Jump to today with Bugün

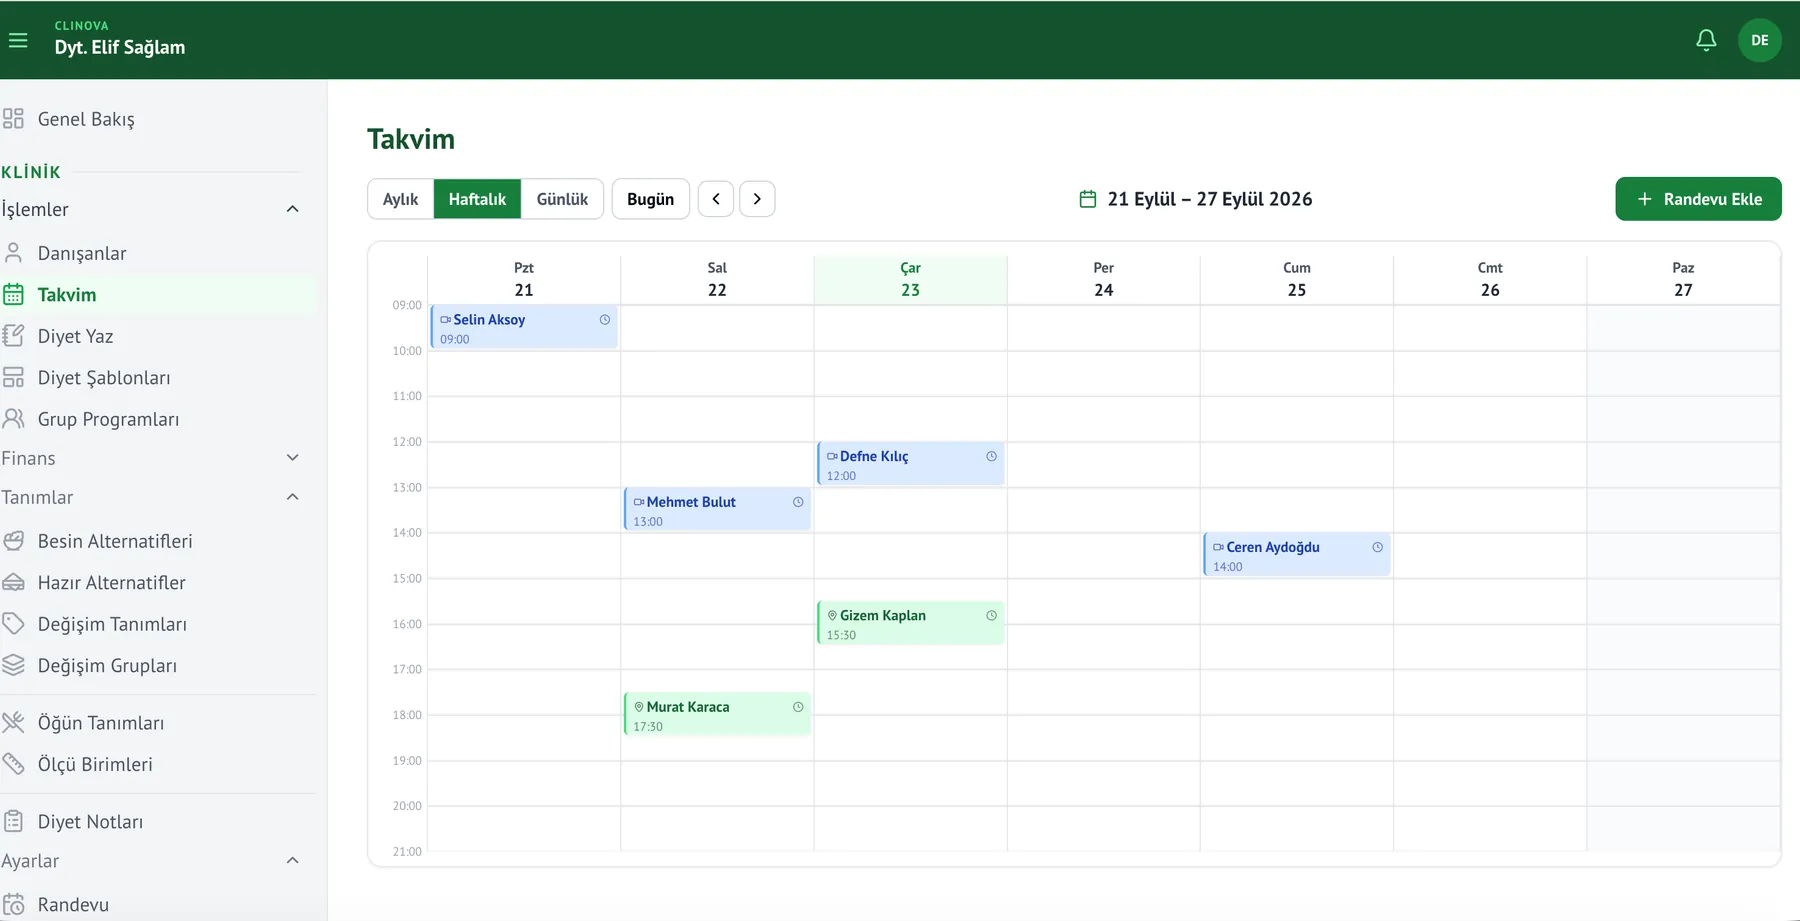650,199
